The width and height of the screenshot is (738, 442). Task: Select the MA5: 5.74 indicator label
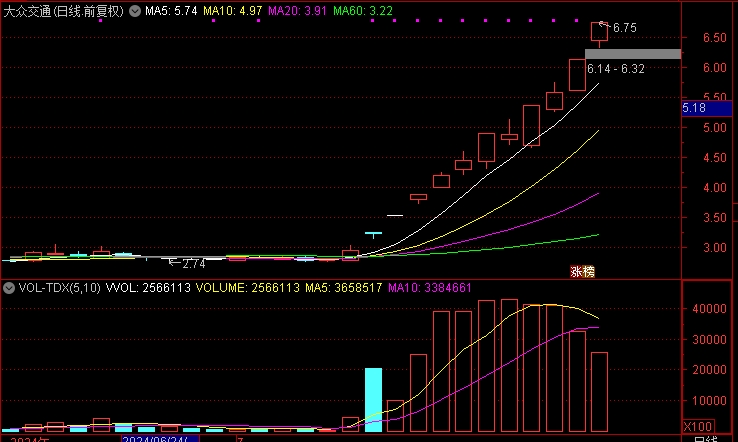171,11
